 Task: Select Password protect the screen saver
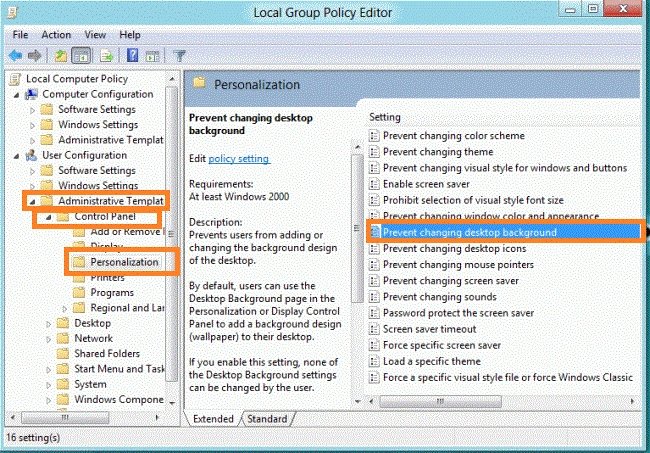pyautogui.click(x=458, y=313)
